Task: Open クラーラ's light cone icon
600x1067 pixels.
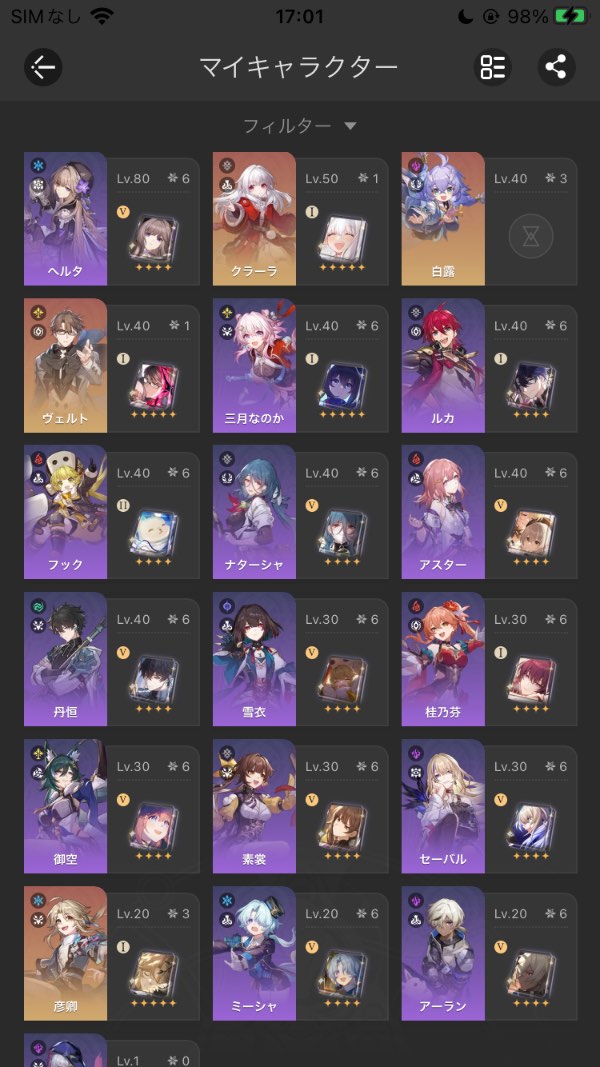Action: tap(342, 237)
